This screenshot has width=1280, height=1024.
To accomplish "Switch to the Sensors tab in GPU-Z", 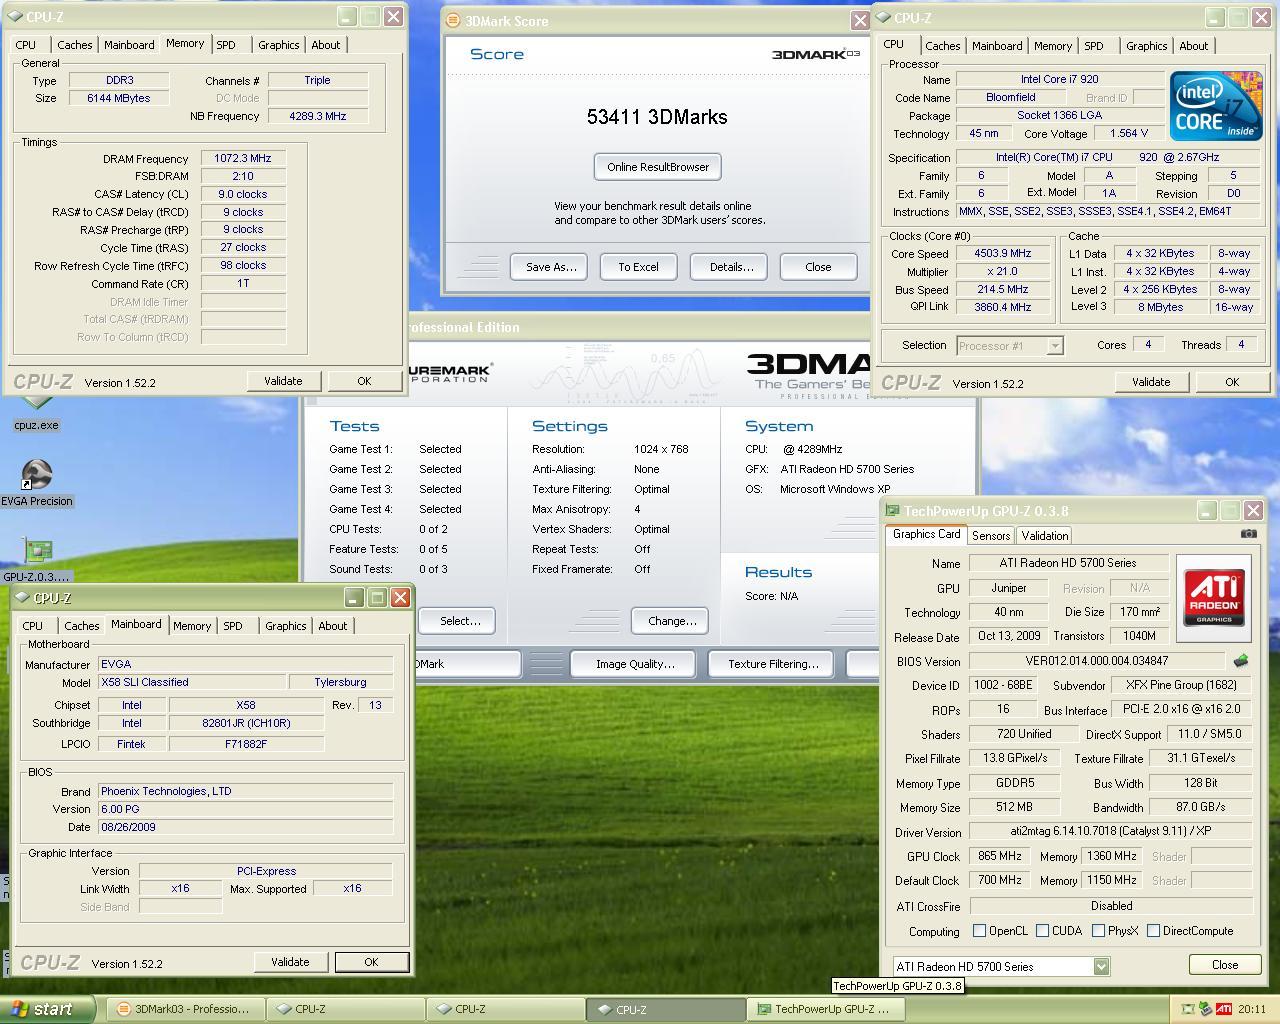I will pyautogui.click(x=991, y=536).
